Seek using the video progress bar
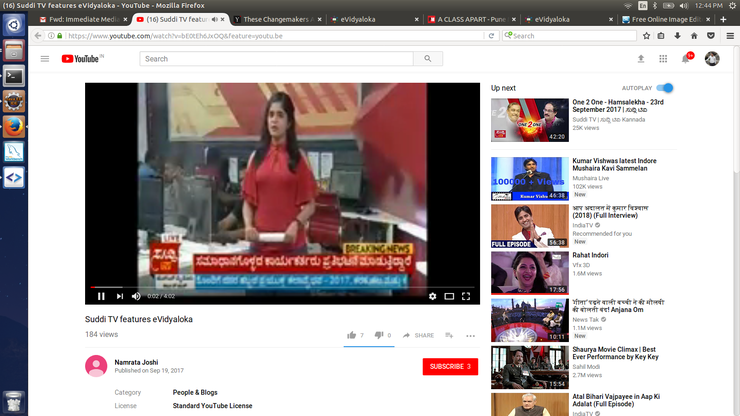 coord(282,287)
